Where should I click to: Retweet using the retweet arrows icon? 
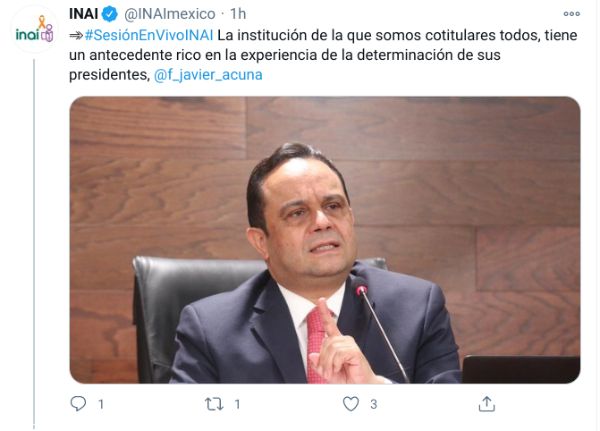214,404
